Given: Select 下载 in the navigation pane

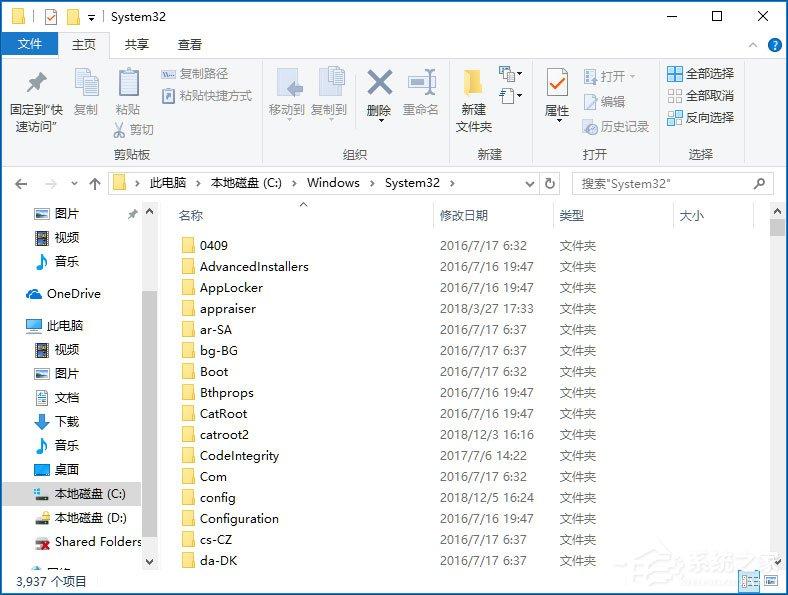Looking at the screenshot, I should pyautogui.click(x=56, y=421).
